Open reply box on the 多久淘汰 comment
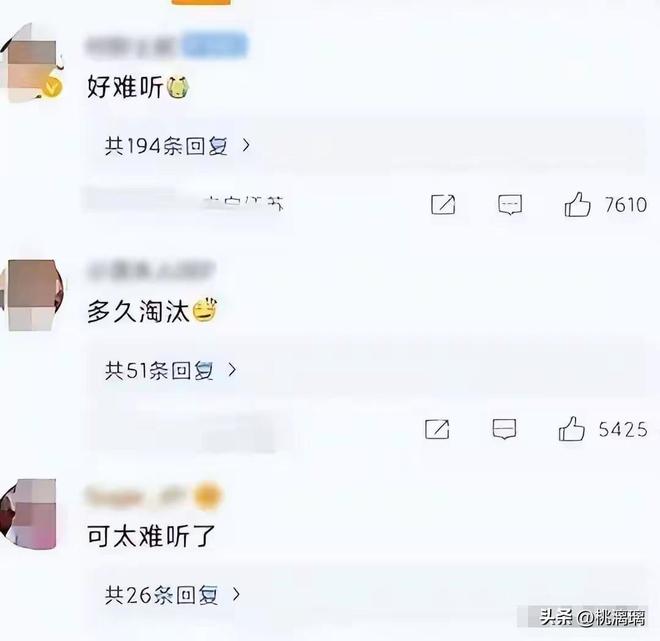The image size is (660, 641). point(504,429)
